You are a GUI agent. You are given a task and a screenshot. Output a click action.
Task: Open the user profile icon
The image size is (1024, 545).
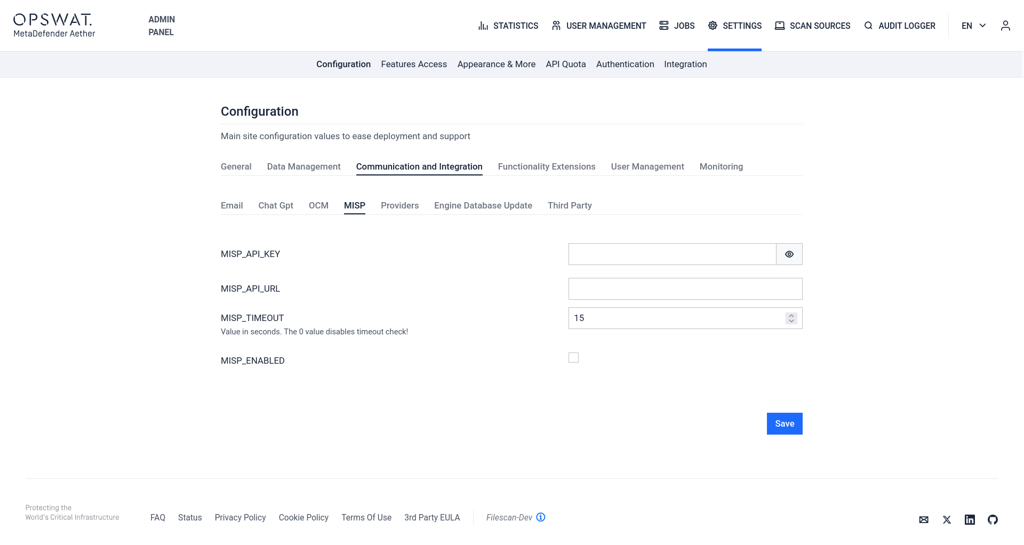click(x=1005, y=26)
